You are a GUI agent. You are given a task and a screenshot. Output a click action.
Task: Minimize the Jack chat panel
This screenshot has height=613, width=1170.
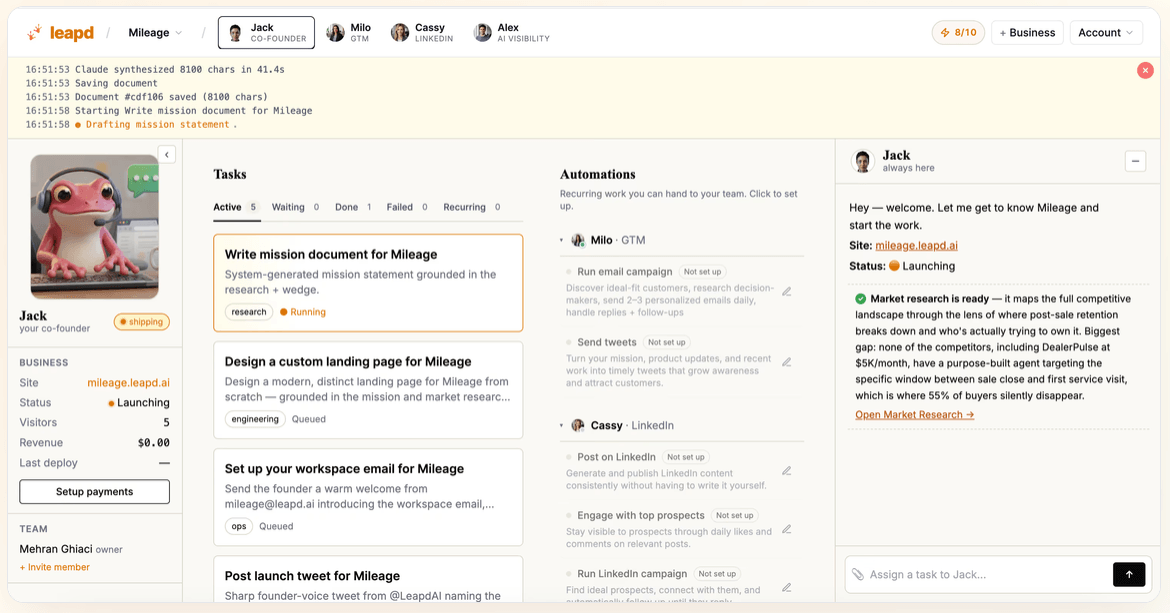1135,161
